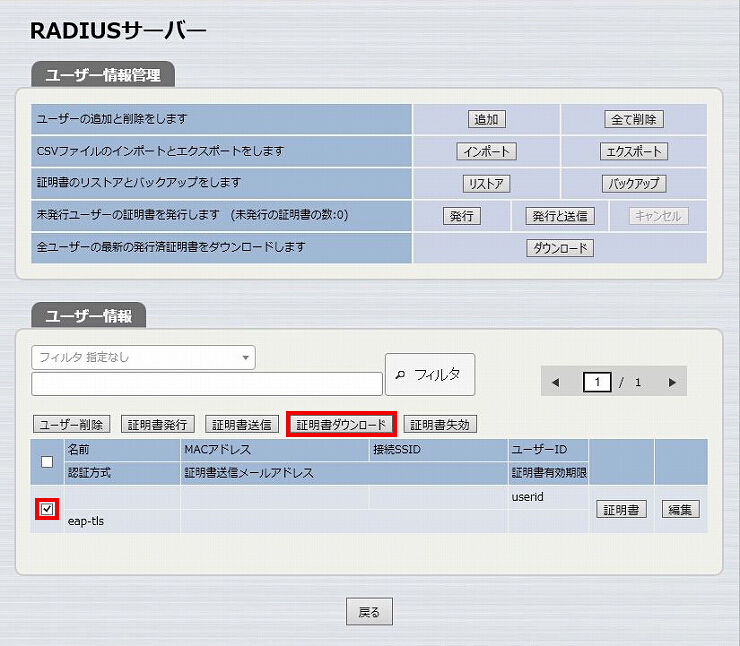Click the userid text in the table

528,497
